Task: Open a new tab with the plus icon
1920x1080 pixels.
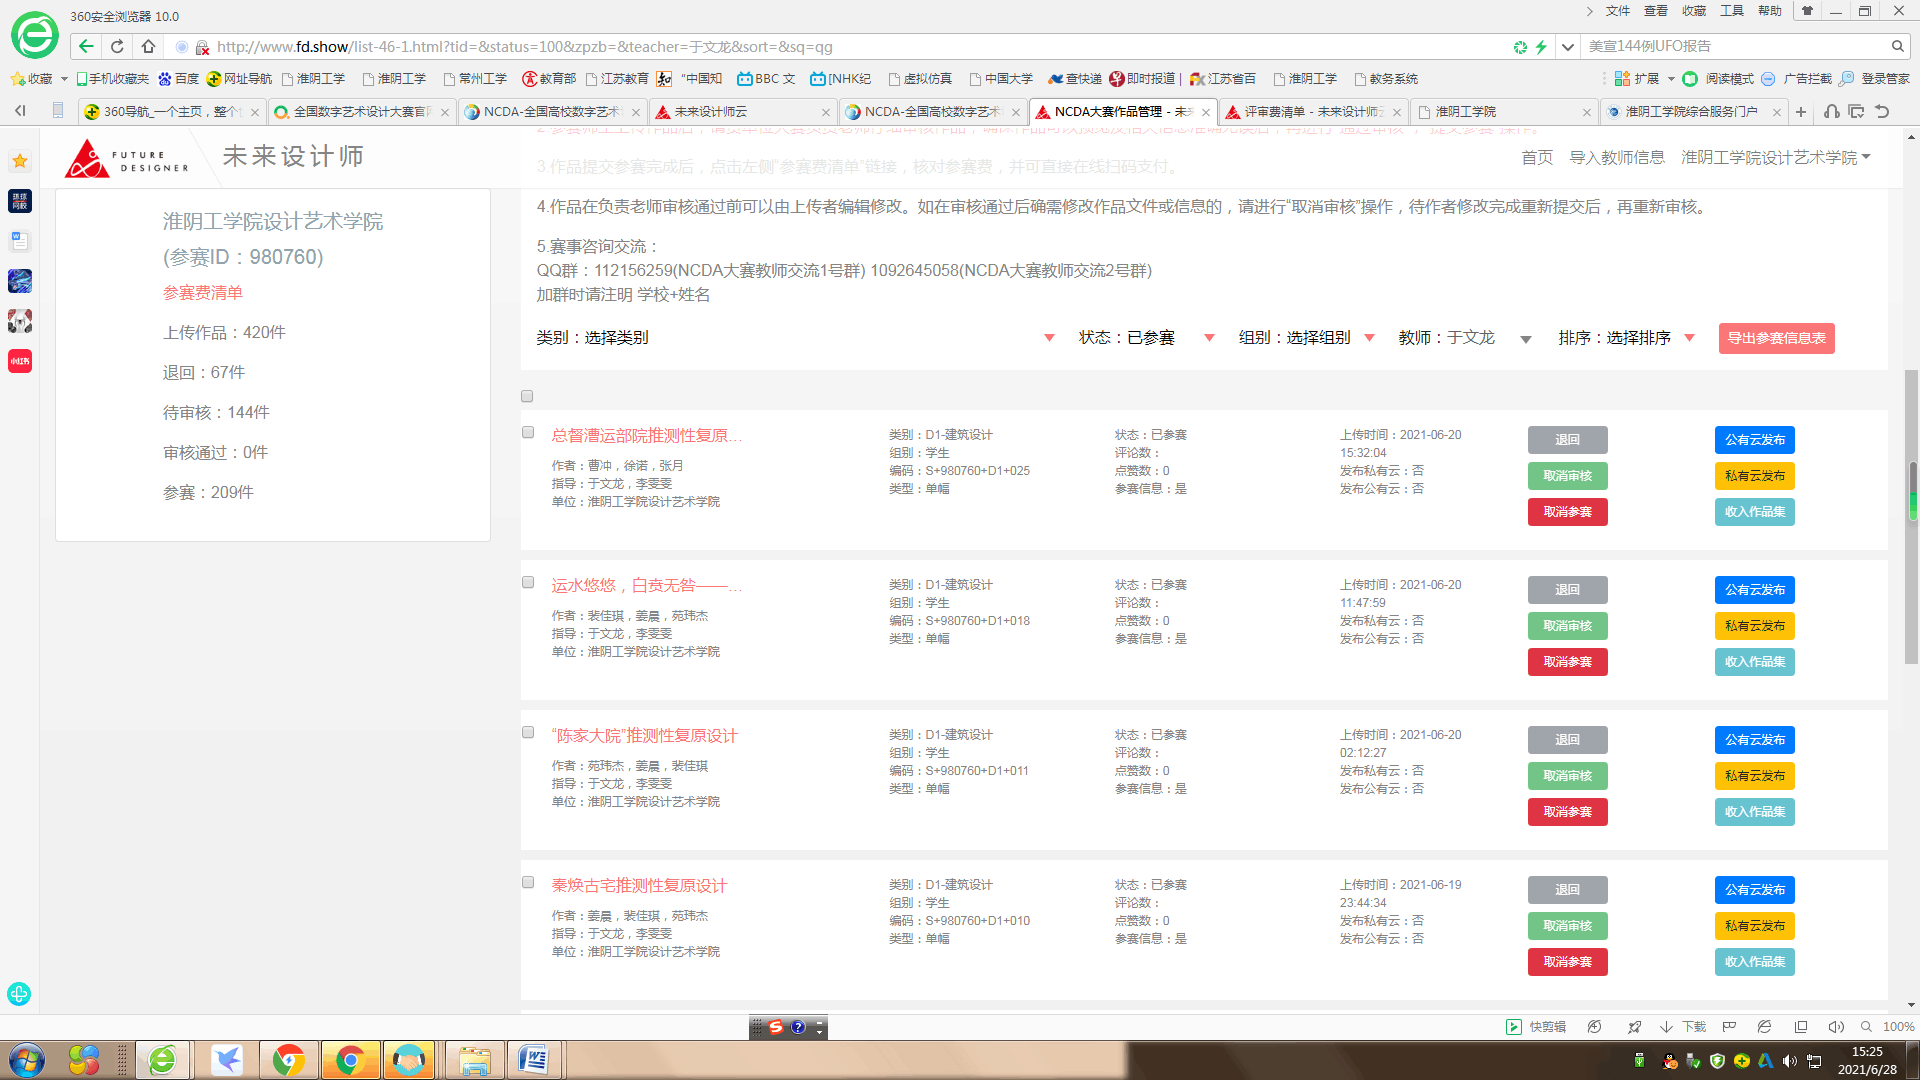Action: click(x=1801, y=112)
